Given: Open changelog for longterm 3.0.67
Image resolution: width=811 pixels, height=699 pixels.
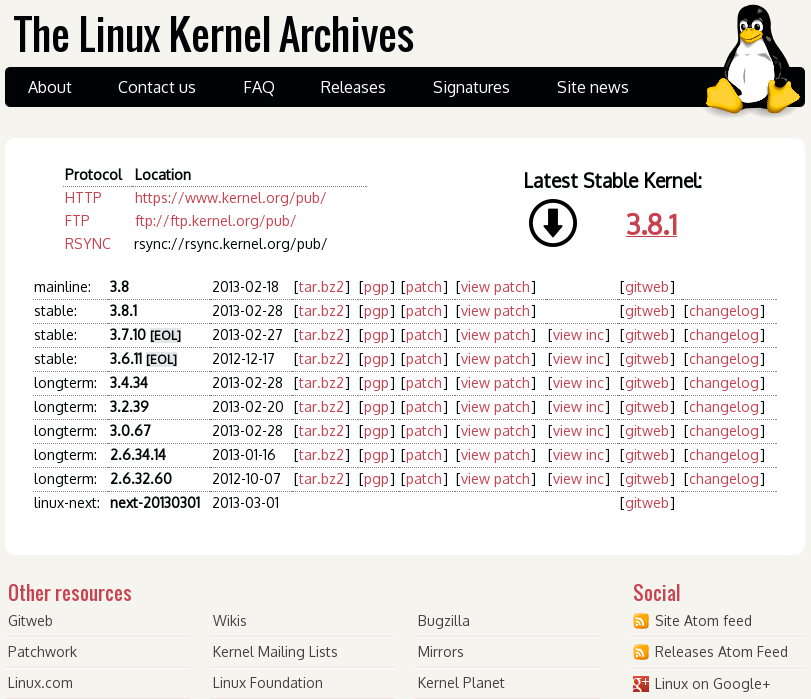Looking at the screenshot, I should [724, 431].
